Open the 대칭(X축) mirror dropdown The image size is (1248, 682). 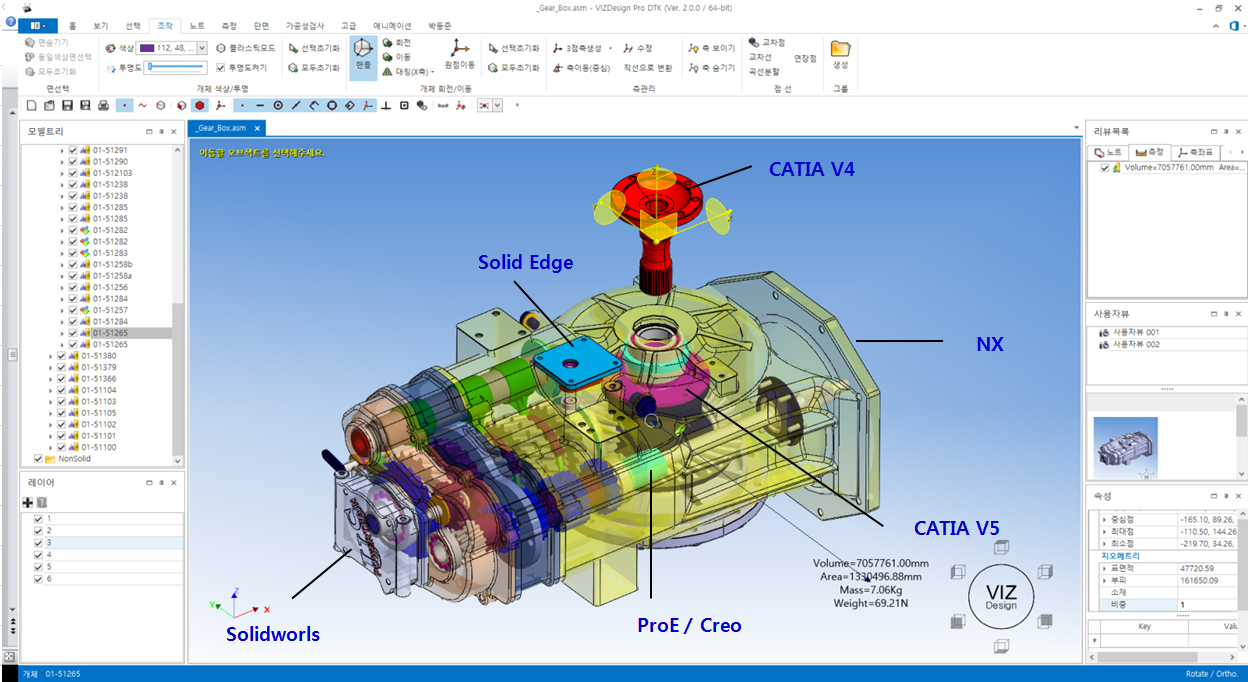pyautogui.click(x=432, y=72)
